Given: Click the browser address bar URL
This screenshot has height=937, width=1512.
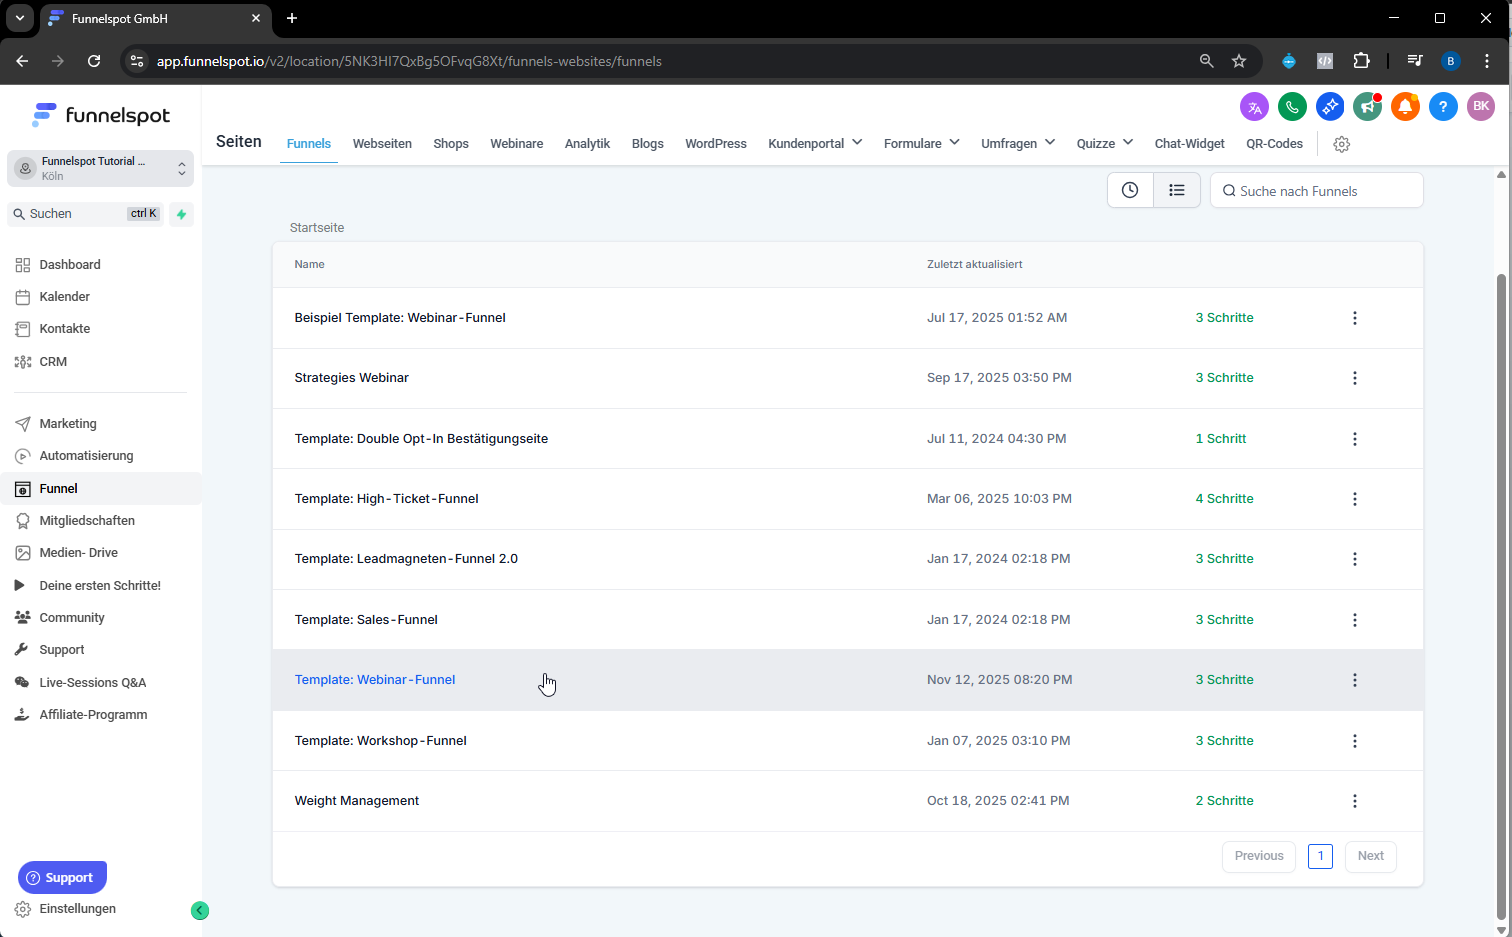Looking at the screenshot, I should pos(409,61).
